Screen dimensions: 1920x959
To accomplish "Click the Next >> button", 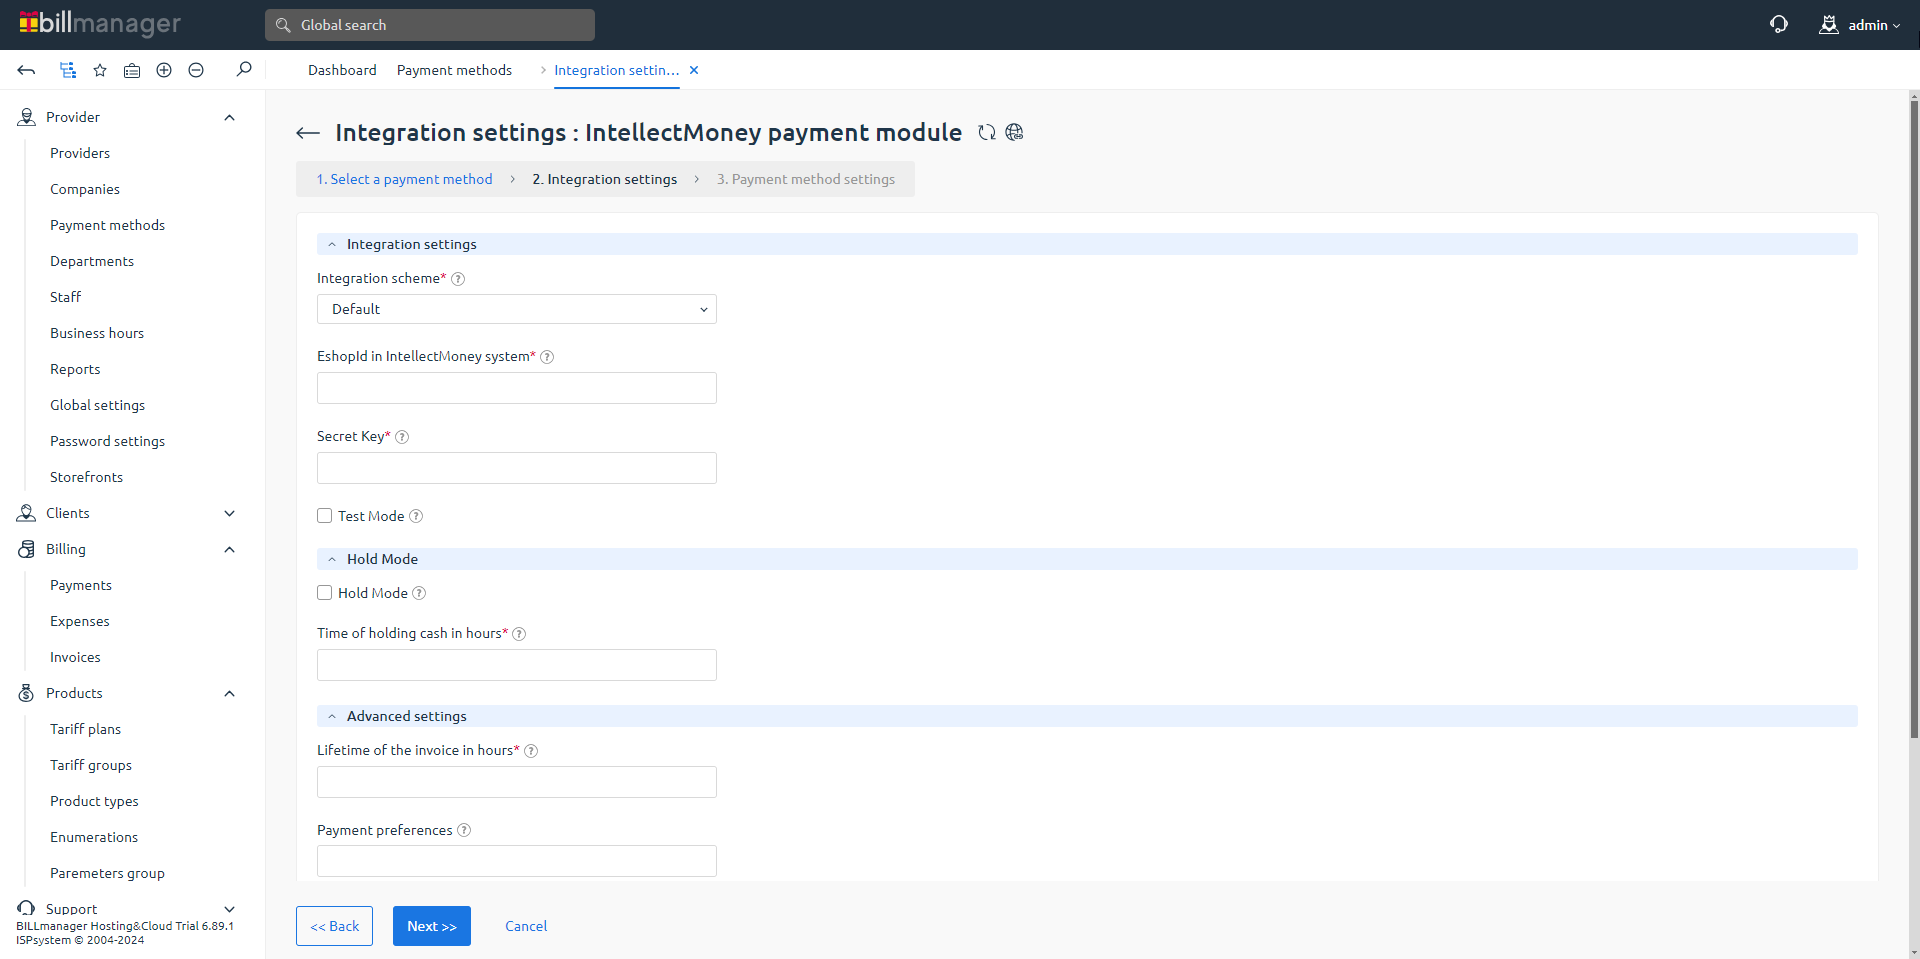I will [x=431, y=926].
